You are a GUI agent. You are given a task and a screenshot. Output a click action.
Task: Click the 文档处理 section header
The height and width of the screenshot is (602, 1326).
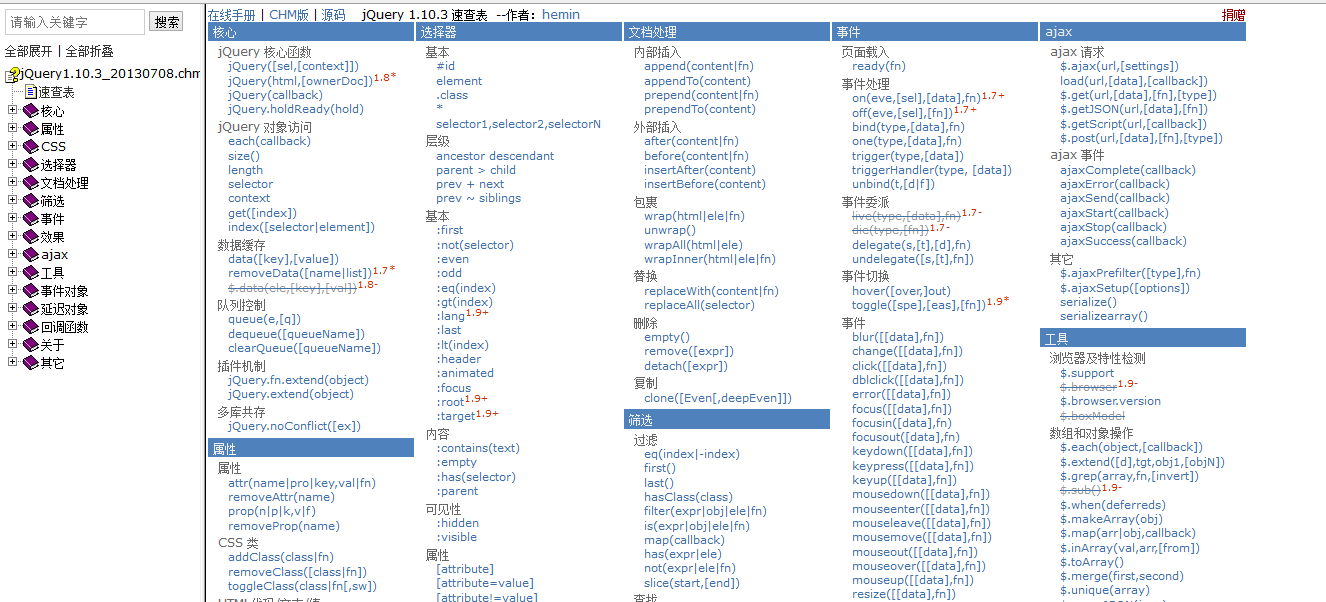point(726,32)
